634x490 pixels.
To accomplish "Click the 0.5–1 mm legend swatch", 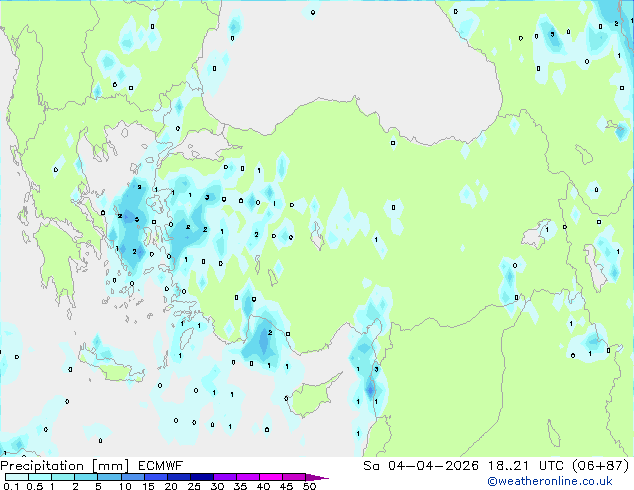I will click(x=40, y=477).
